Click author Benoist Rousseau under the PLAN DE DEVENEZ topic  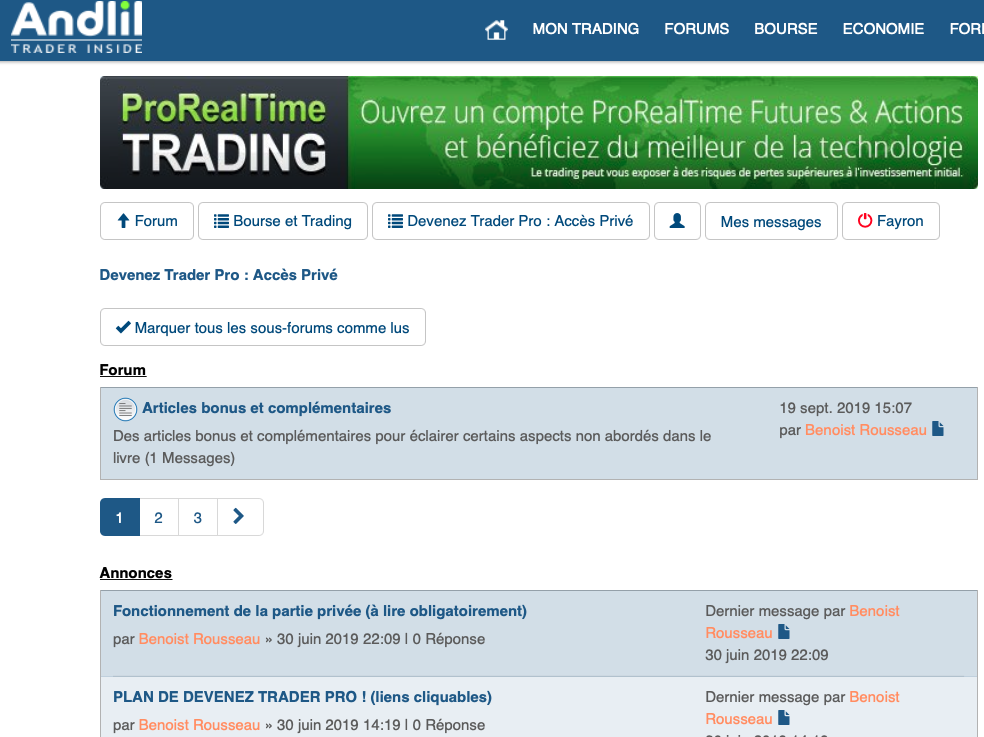pos(199,725)
